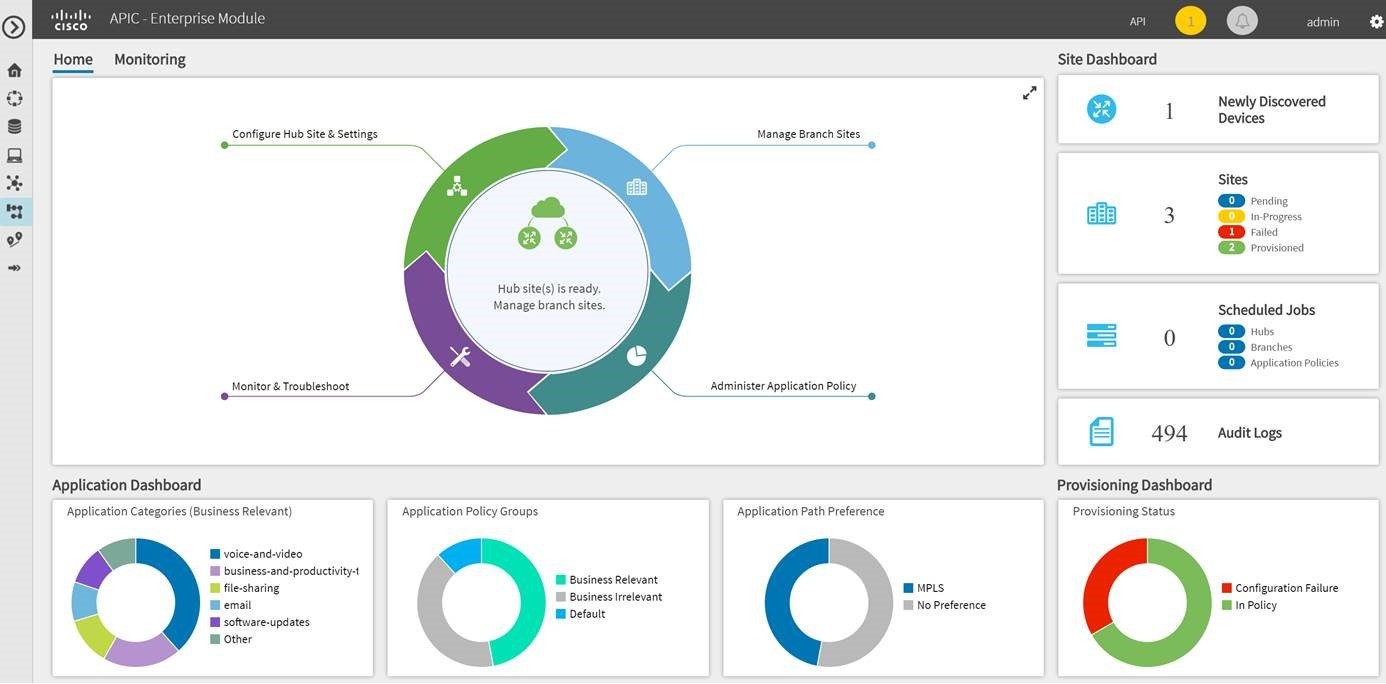1386x684 pixels.
Task: Click the Newly Discovered Devices icon
Action: [1100, 109]
